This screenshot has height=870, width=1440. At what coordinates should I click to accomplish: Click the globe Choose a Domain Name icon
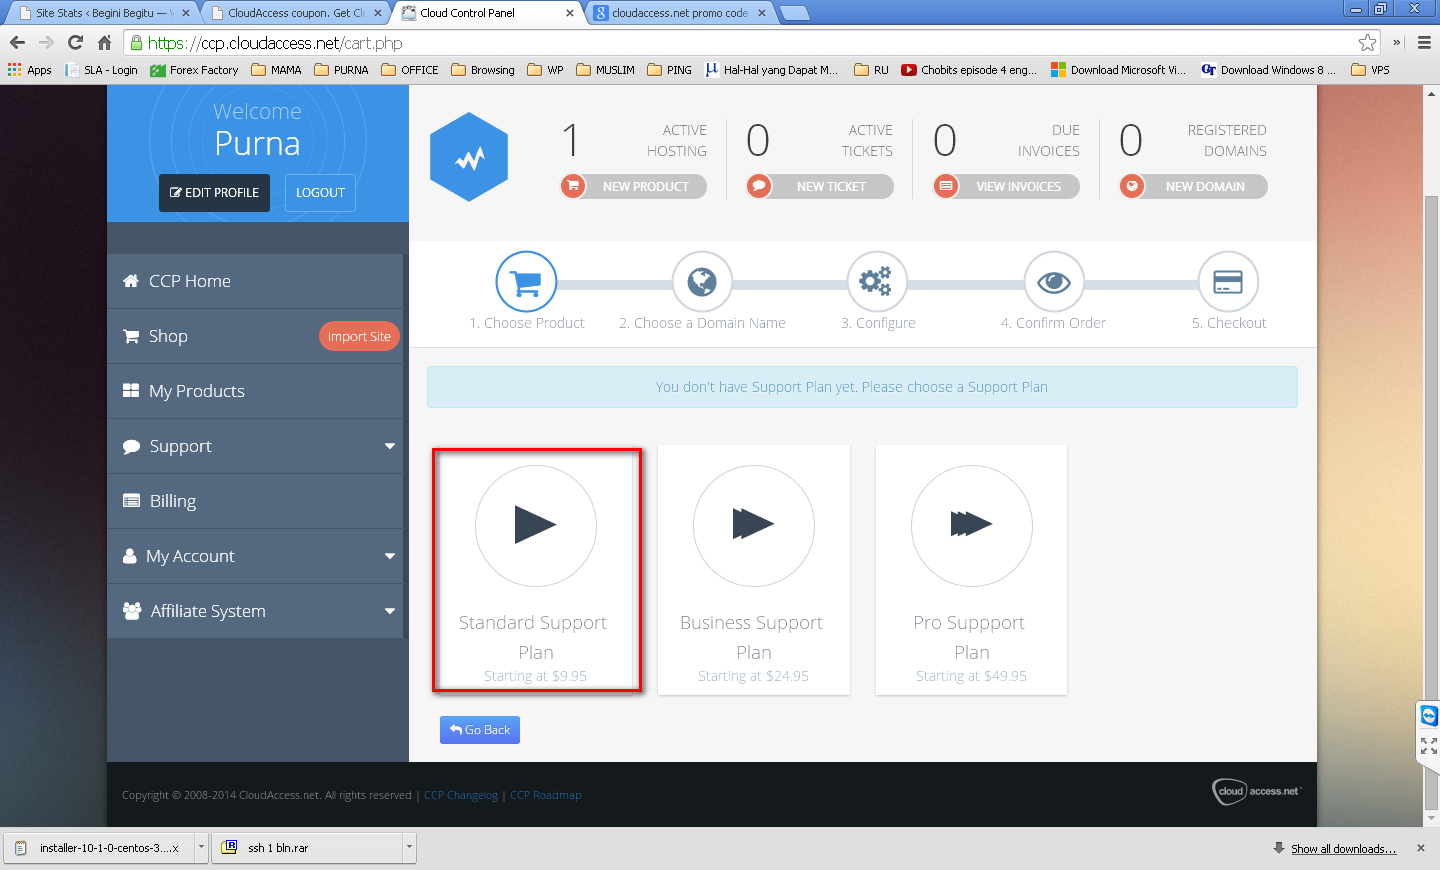pyautogui.click(x=702, y=282)
